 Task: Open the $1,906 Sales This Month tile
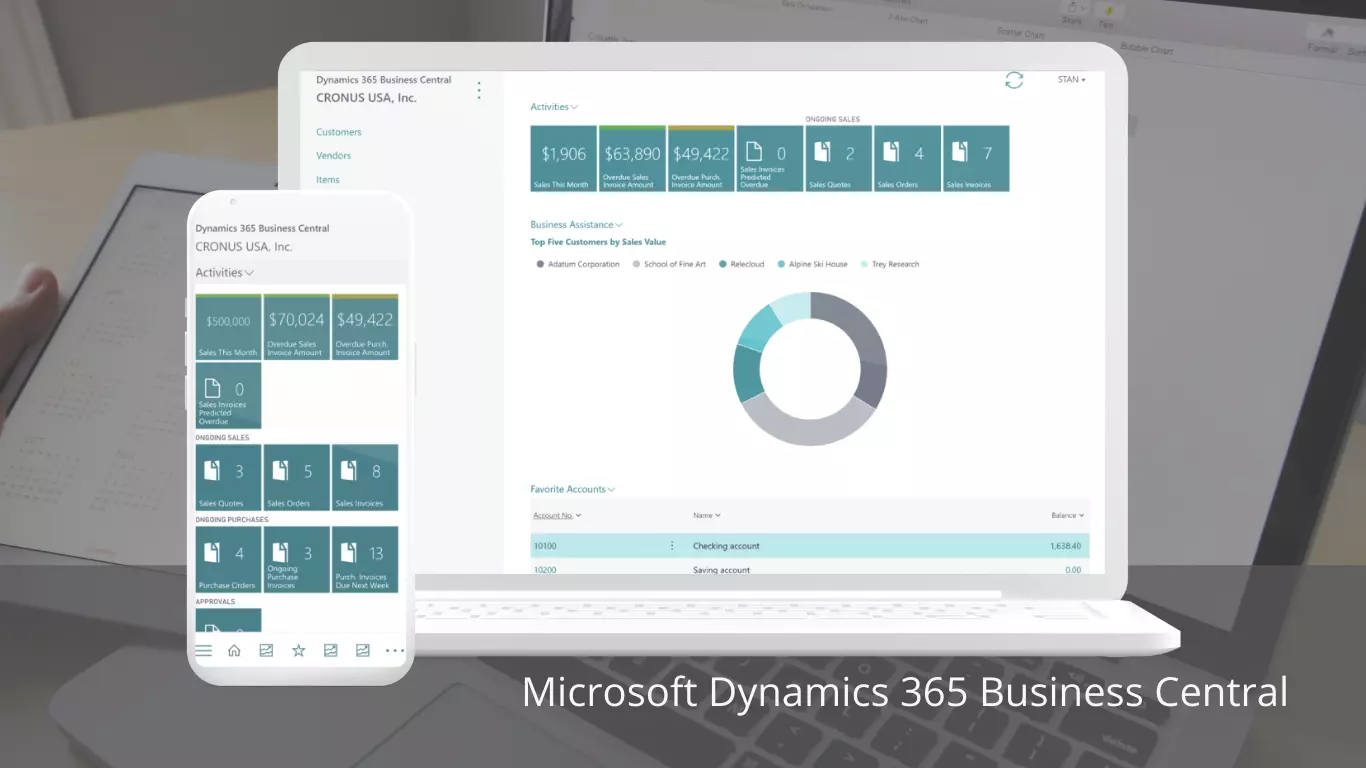[564, 158]
